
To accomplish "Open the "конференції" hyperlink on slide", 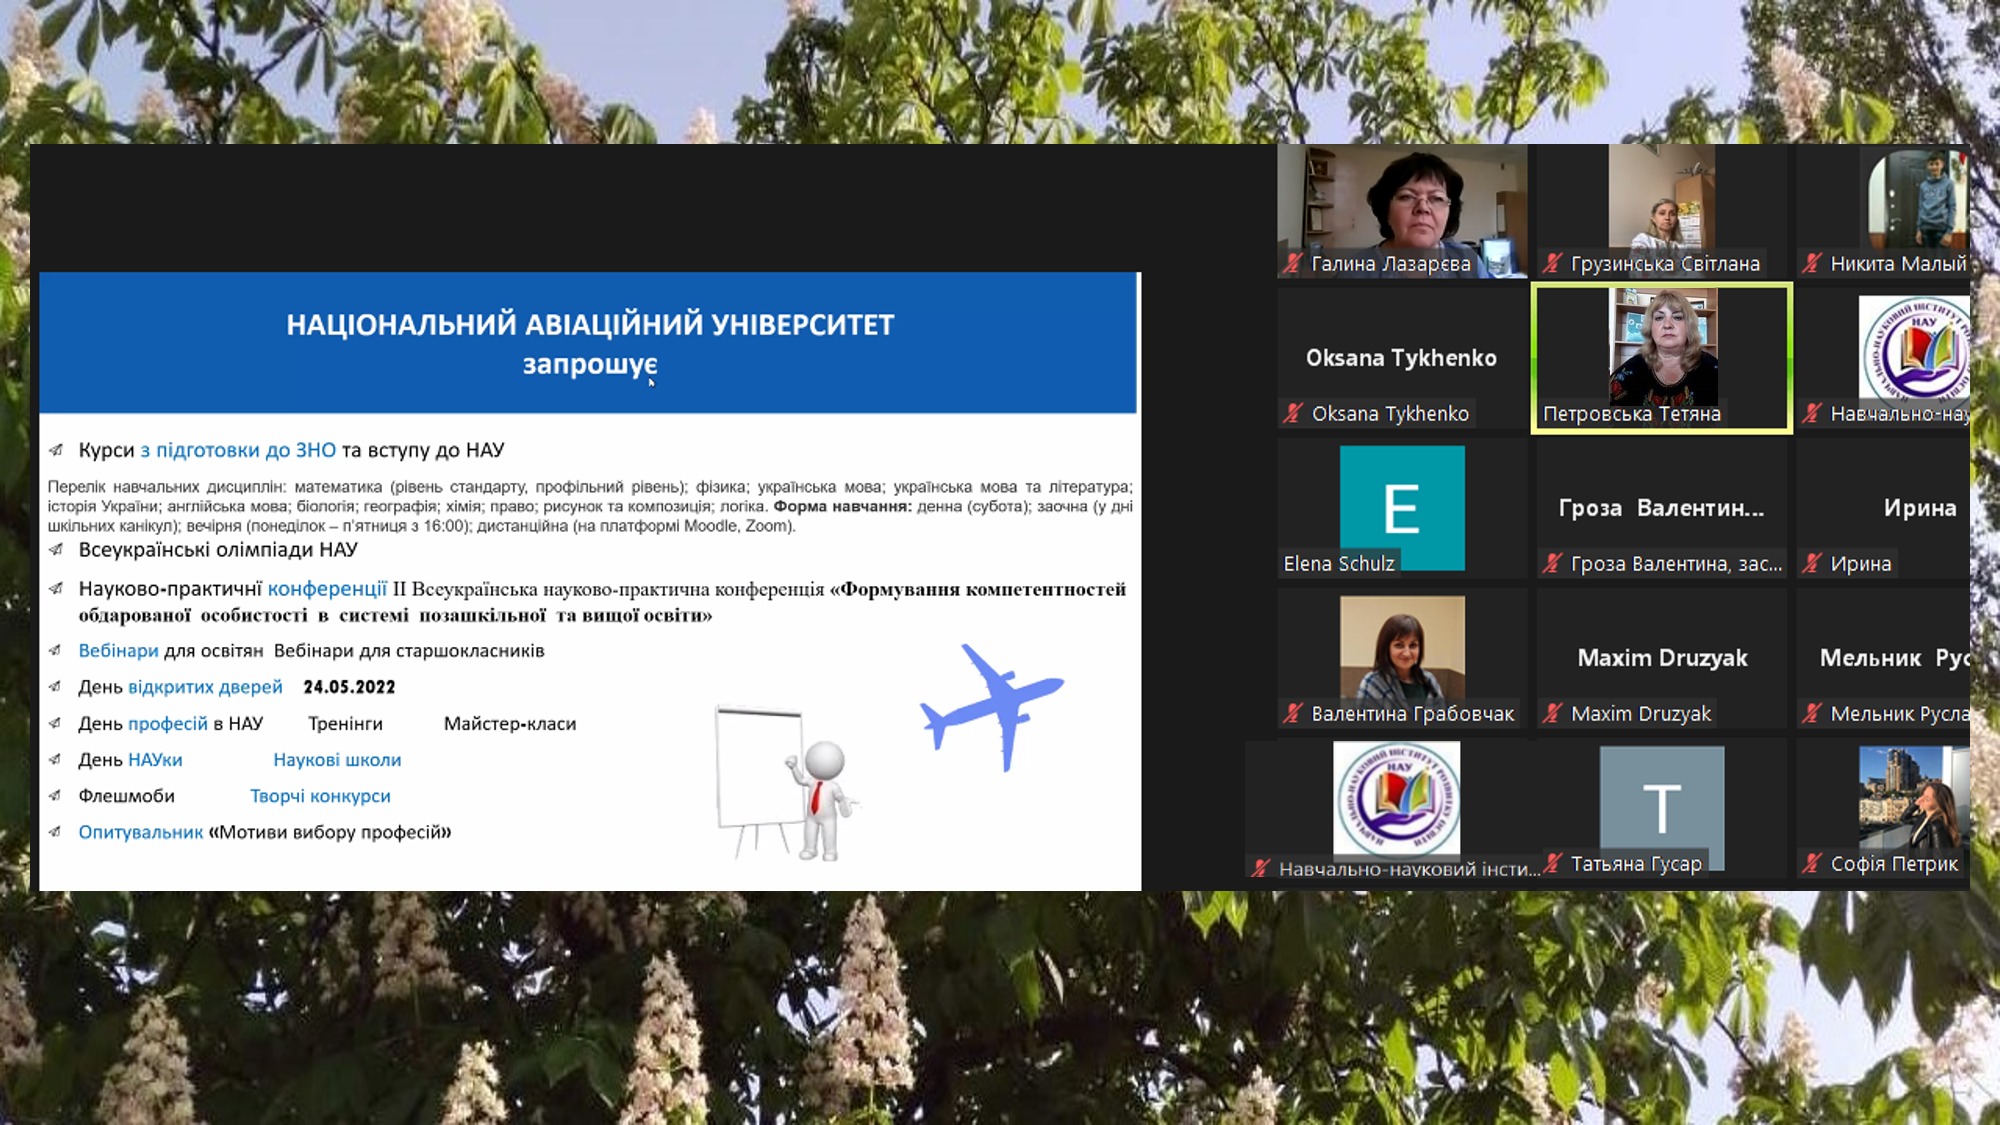I will [327, 589].
